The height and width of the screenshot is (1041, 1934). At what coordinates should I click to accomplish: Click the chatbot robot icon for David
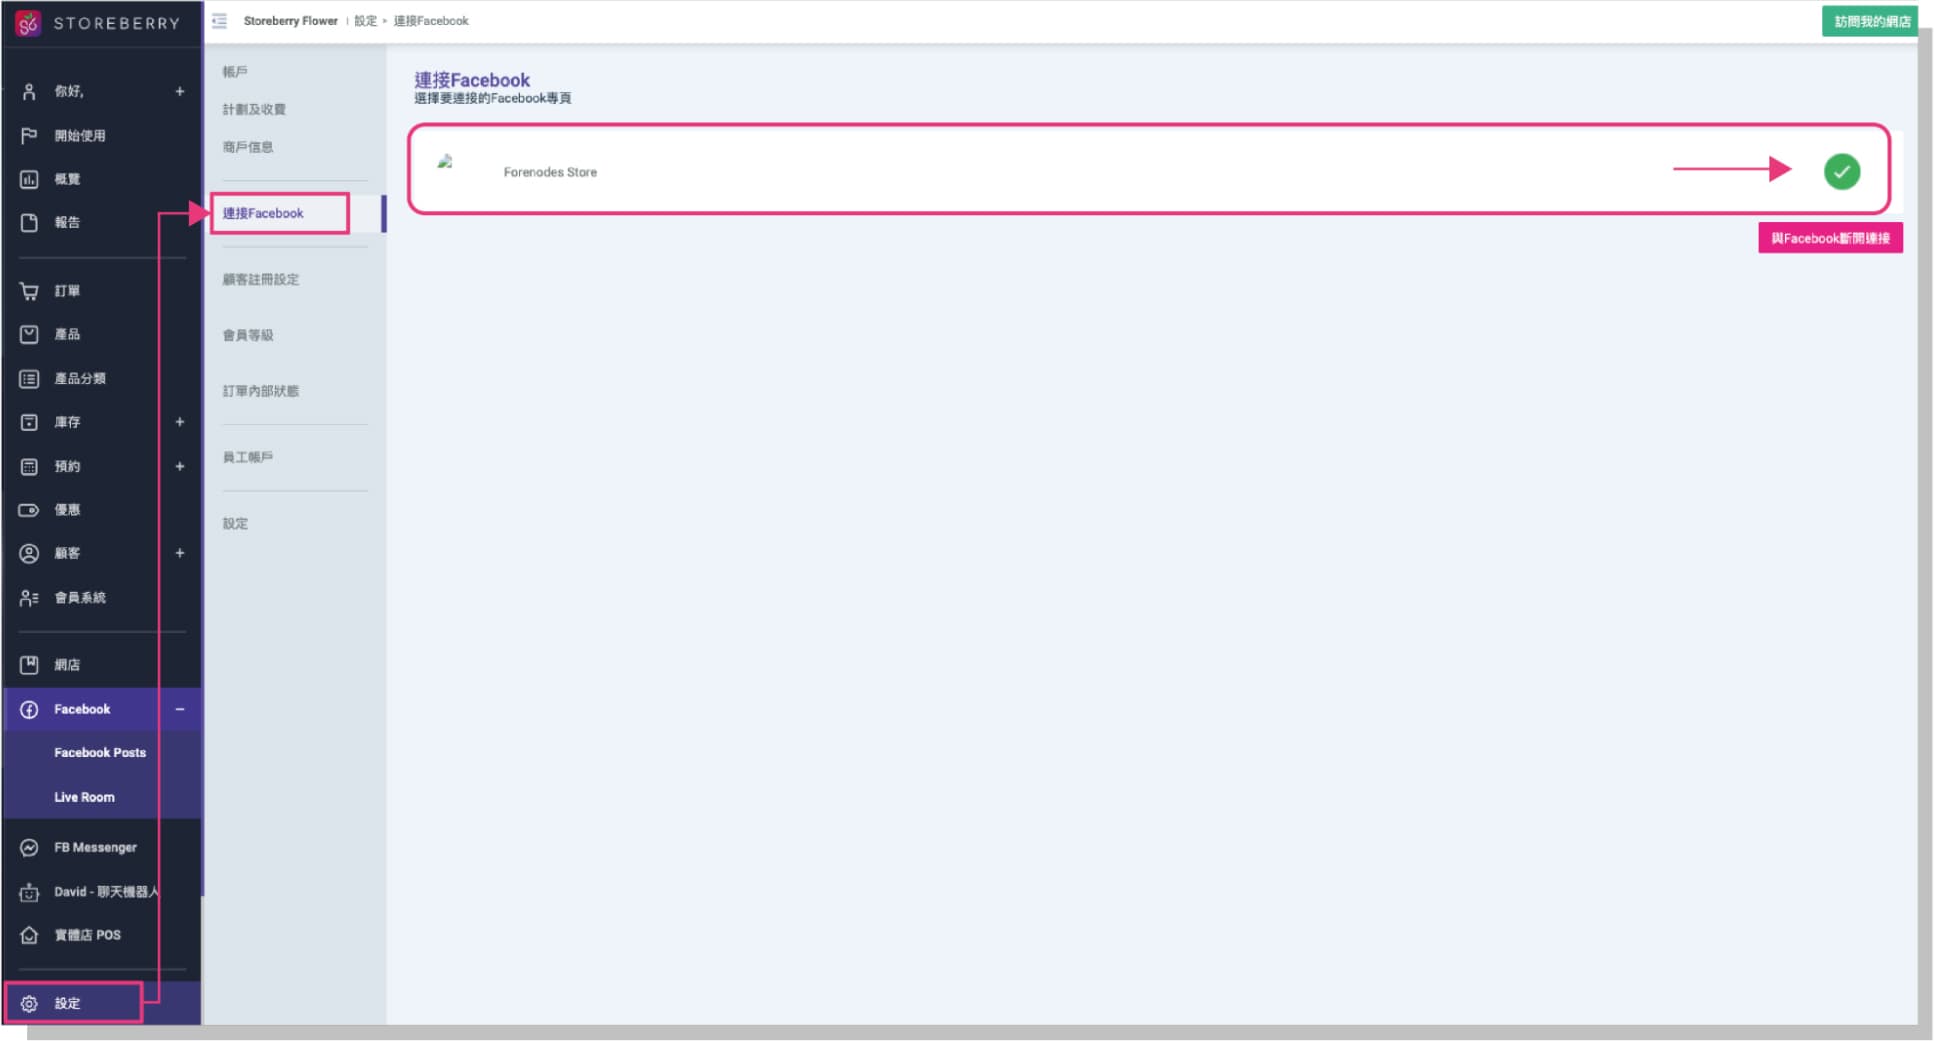pyautogui.click(x=29, y=891)
